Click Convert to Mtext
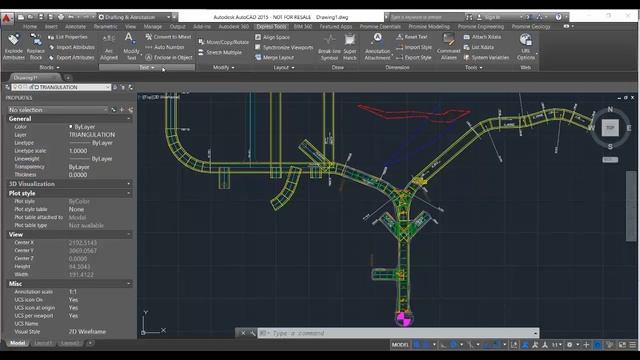 [168, 37]
